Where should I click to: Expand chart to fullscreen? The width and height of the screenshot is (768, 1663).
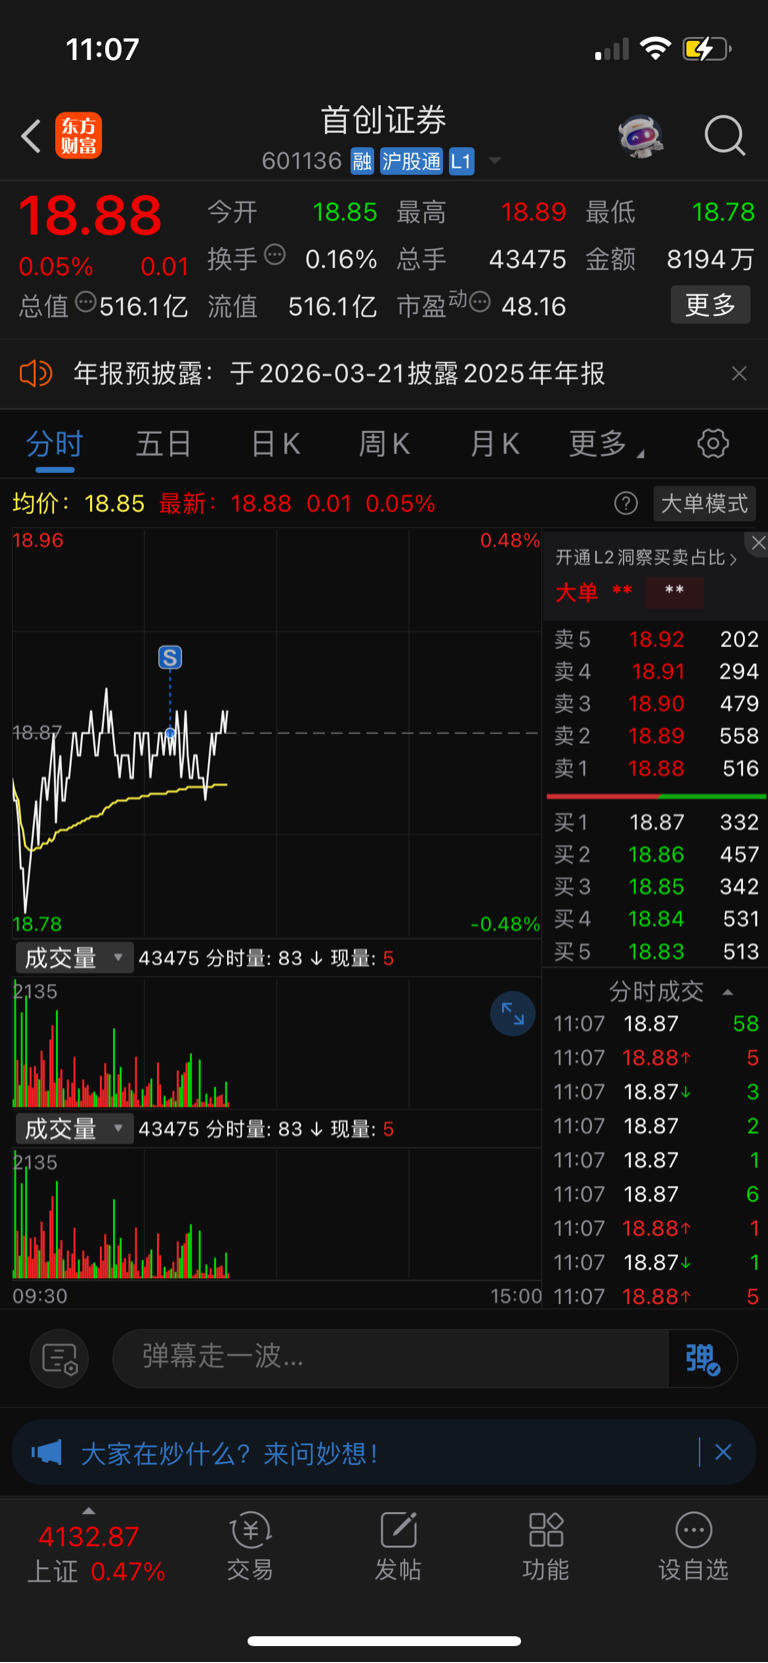[x=513, y=1014]
